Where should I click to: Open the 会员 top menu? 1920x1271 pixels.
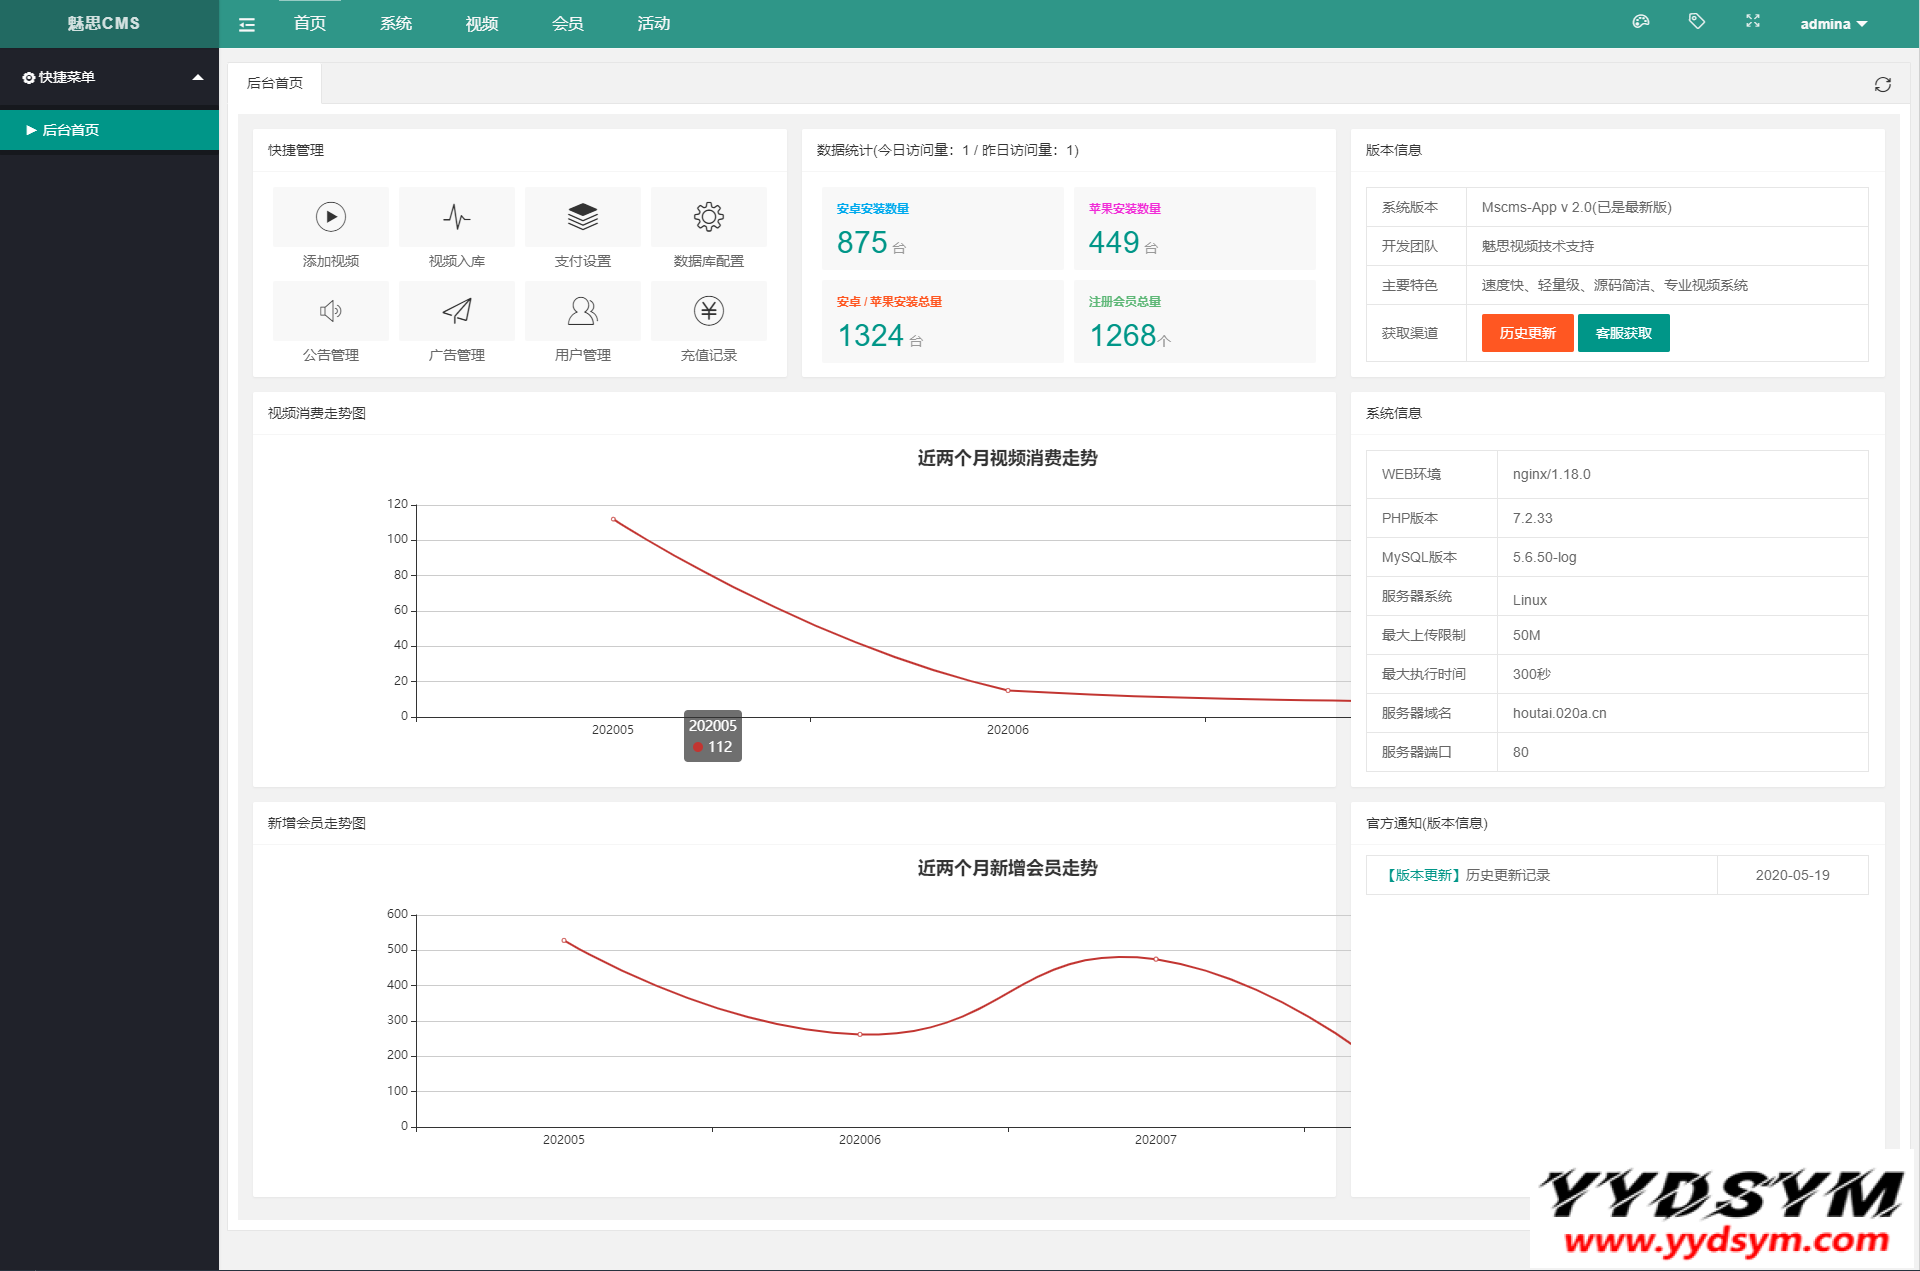pyautogui.click(x=568, y=23)
